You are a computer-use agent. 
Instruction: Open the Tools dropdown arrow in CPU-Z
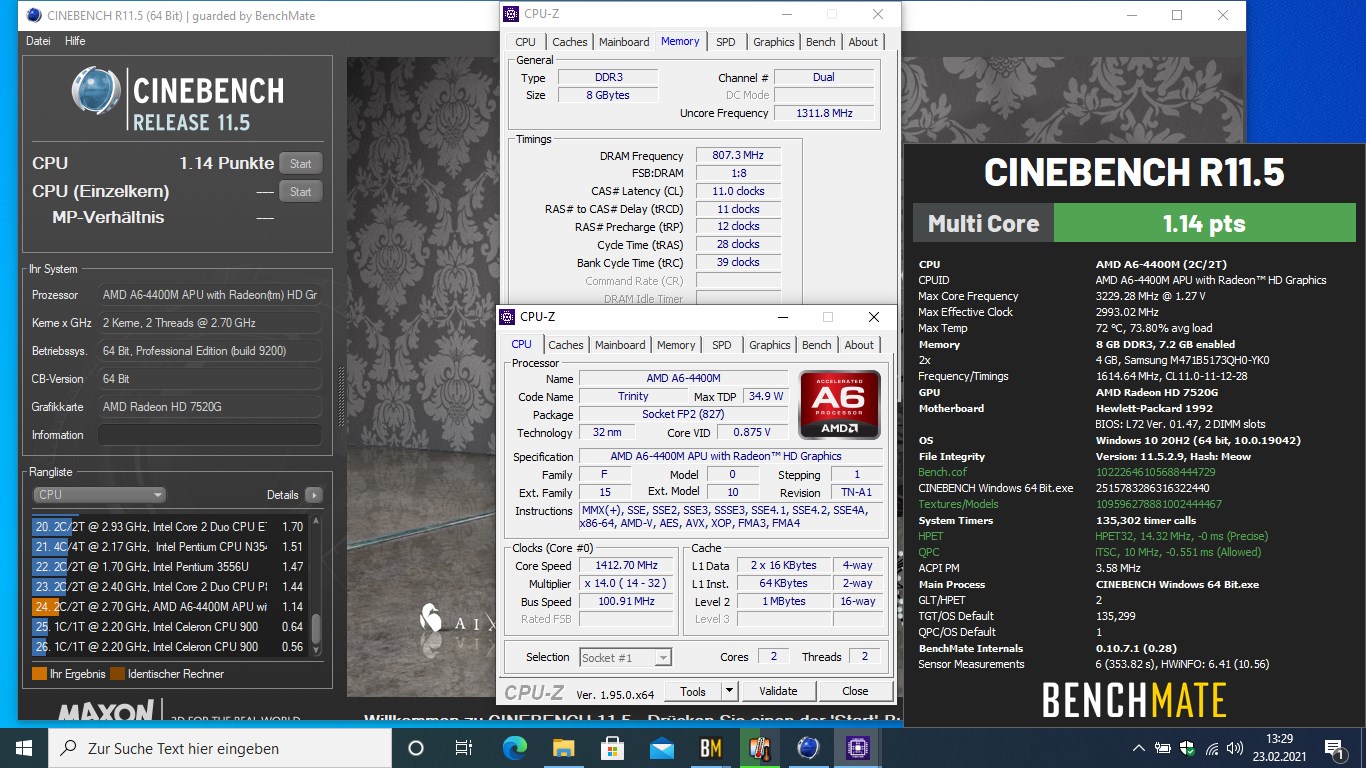pos(730,691)
